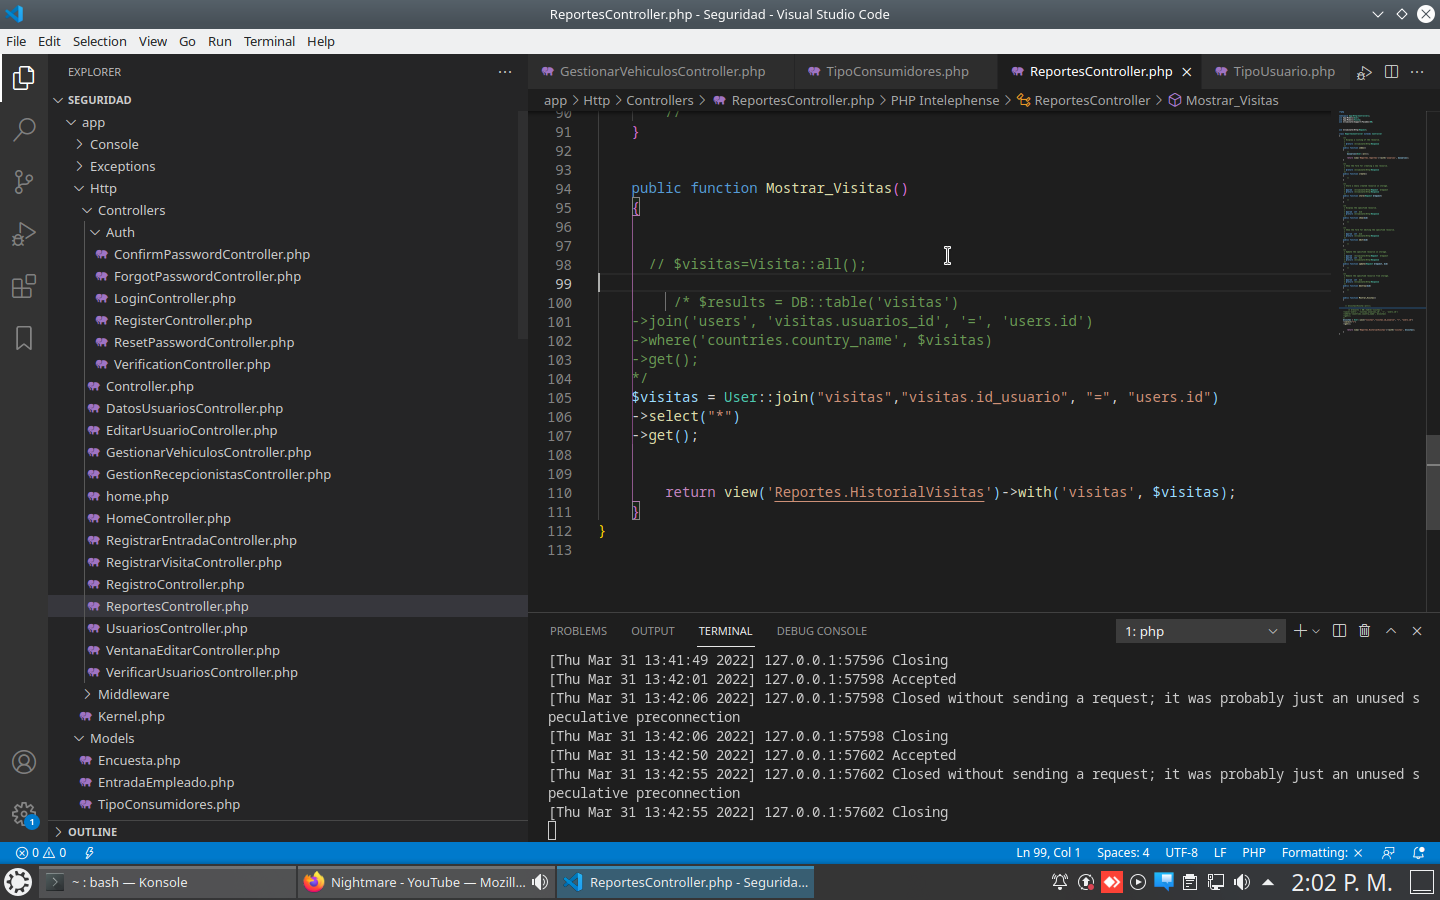Open the Run and Debug view
This screenshot has width=1440, height=900.
coord(24,234)
